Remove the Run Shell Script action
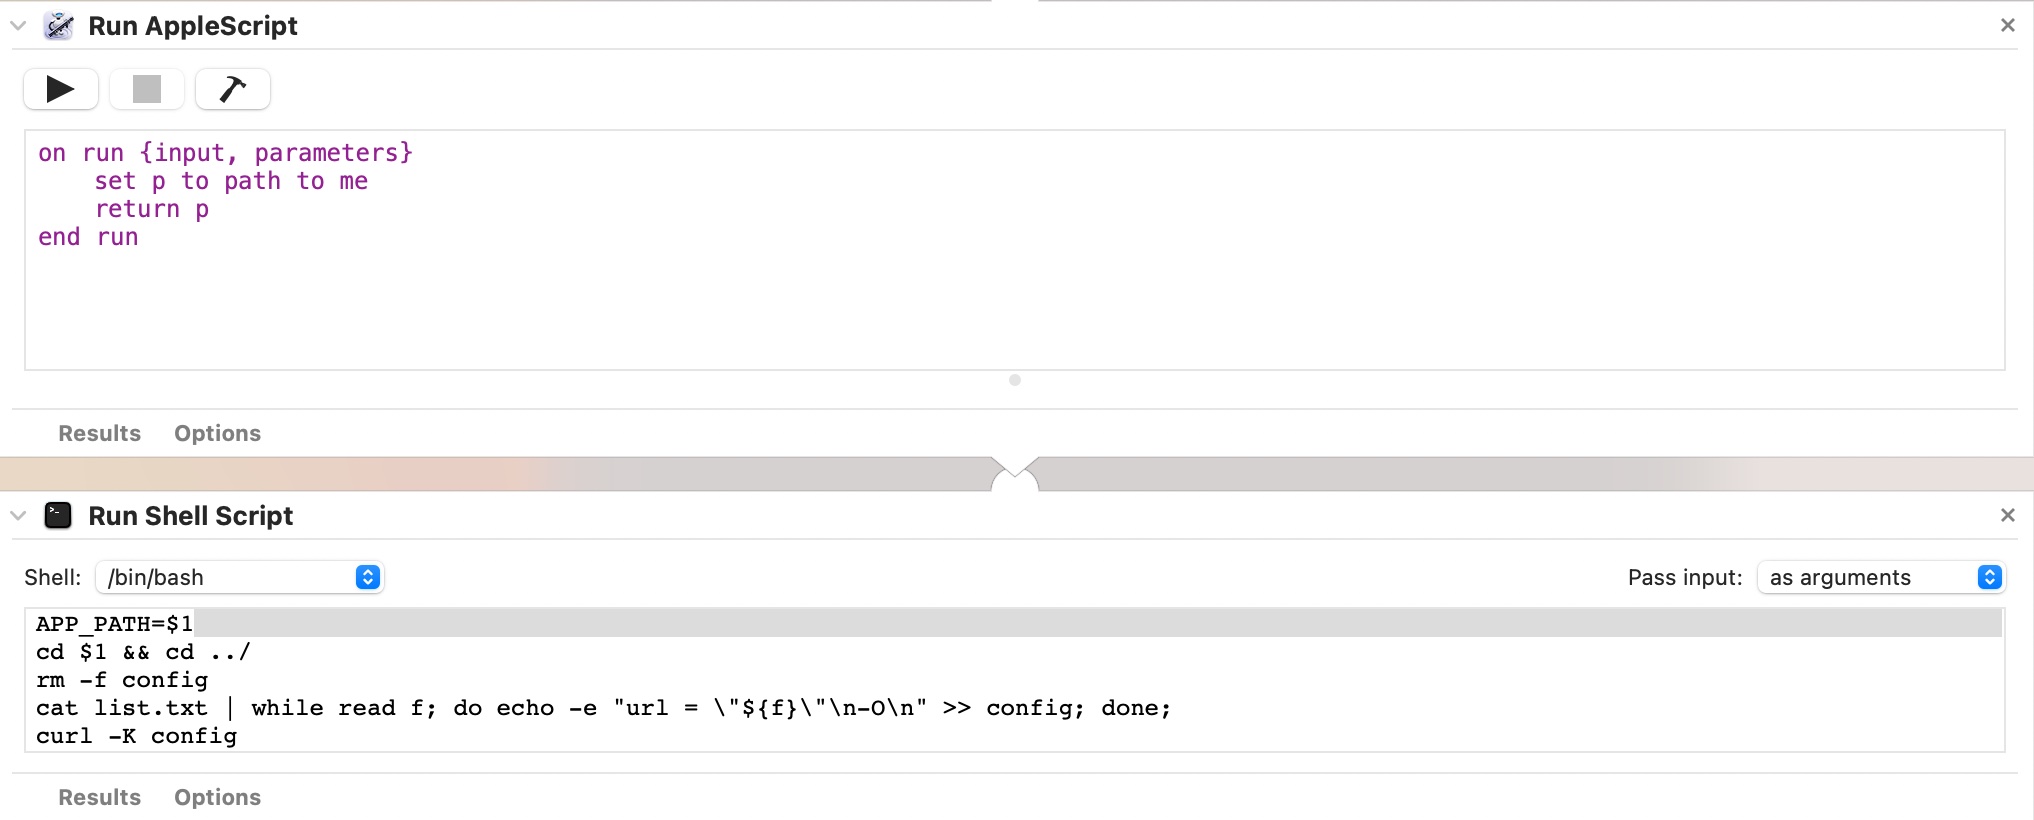This screenshot has width=2034, height=820. click(2007, 515)
